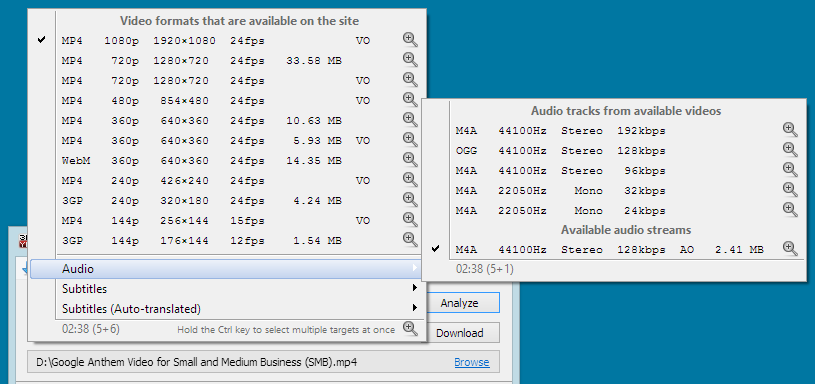
Task: Click the Analyze button
Action: [459, 303]
